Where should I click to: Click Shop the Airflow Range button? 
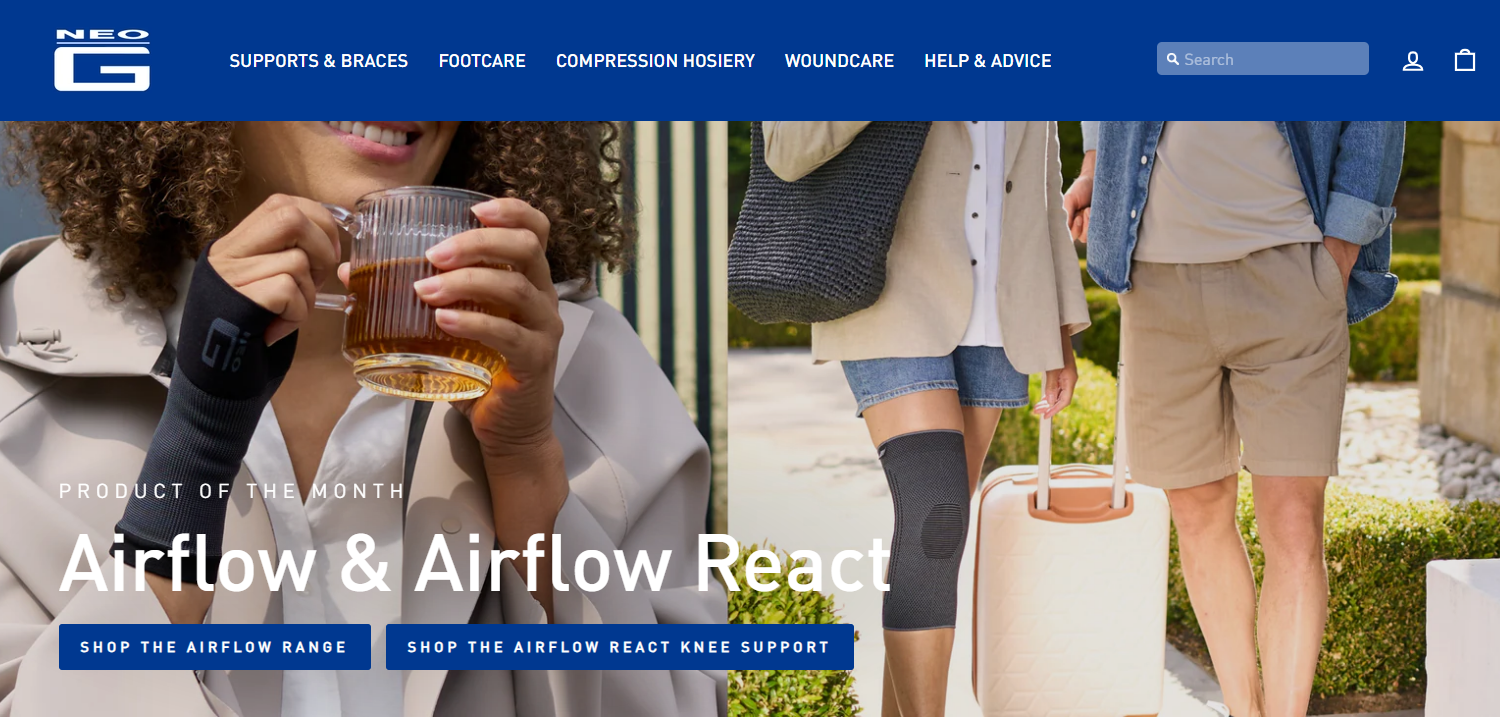pos(215,647)
